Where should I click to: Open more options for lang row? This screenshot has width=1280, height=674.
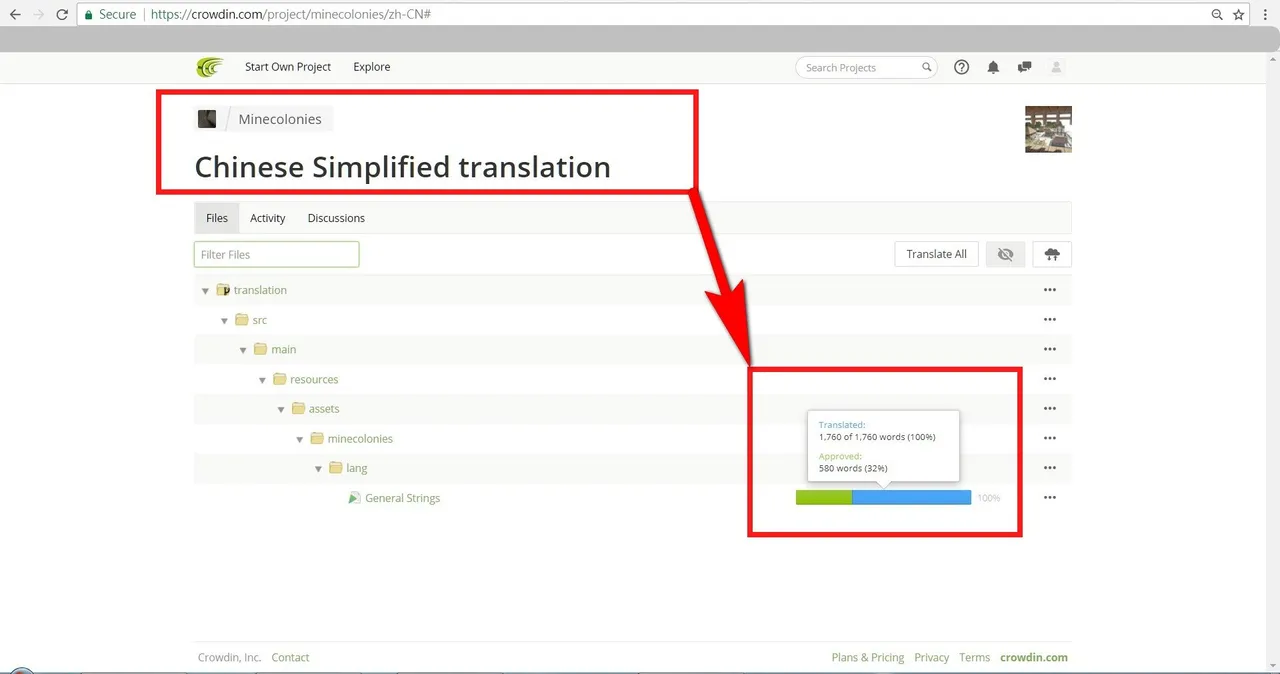(x=1050, y=468)
